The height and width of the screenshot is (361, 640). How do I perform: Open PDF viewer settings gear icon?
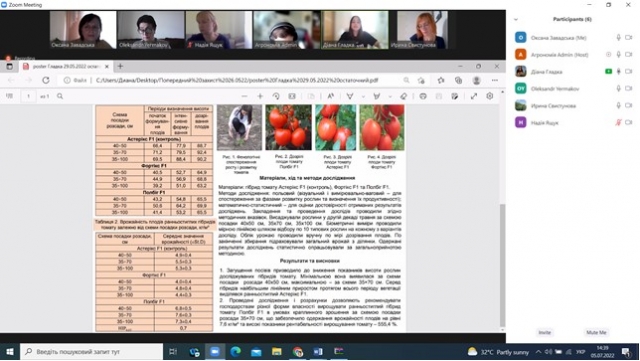click(489, 96)
